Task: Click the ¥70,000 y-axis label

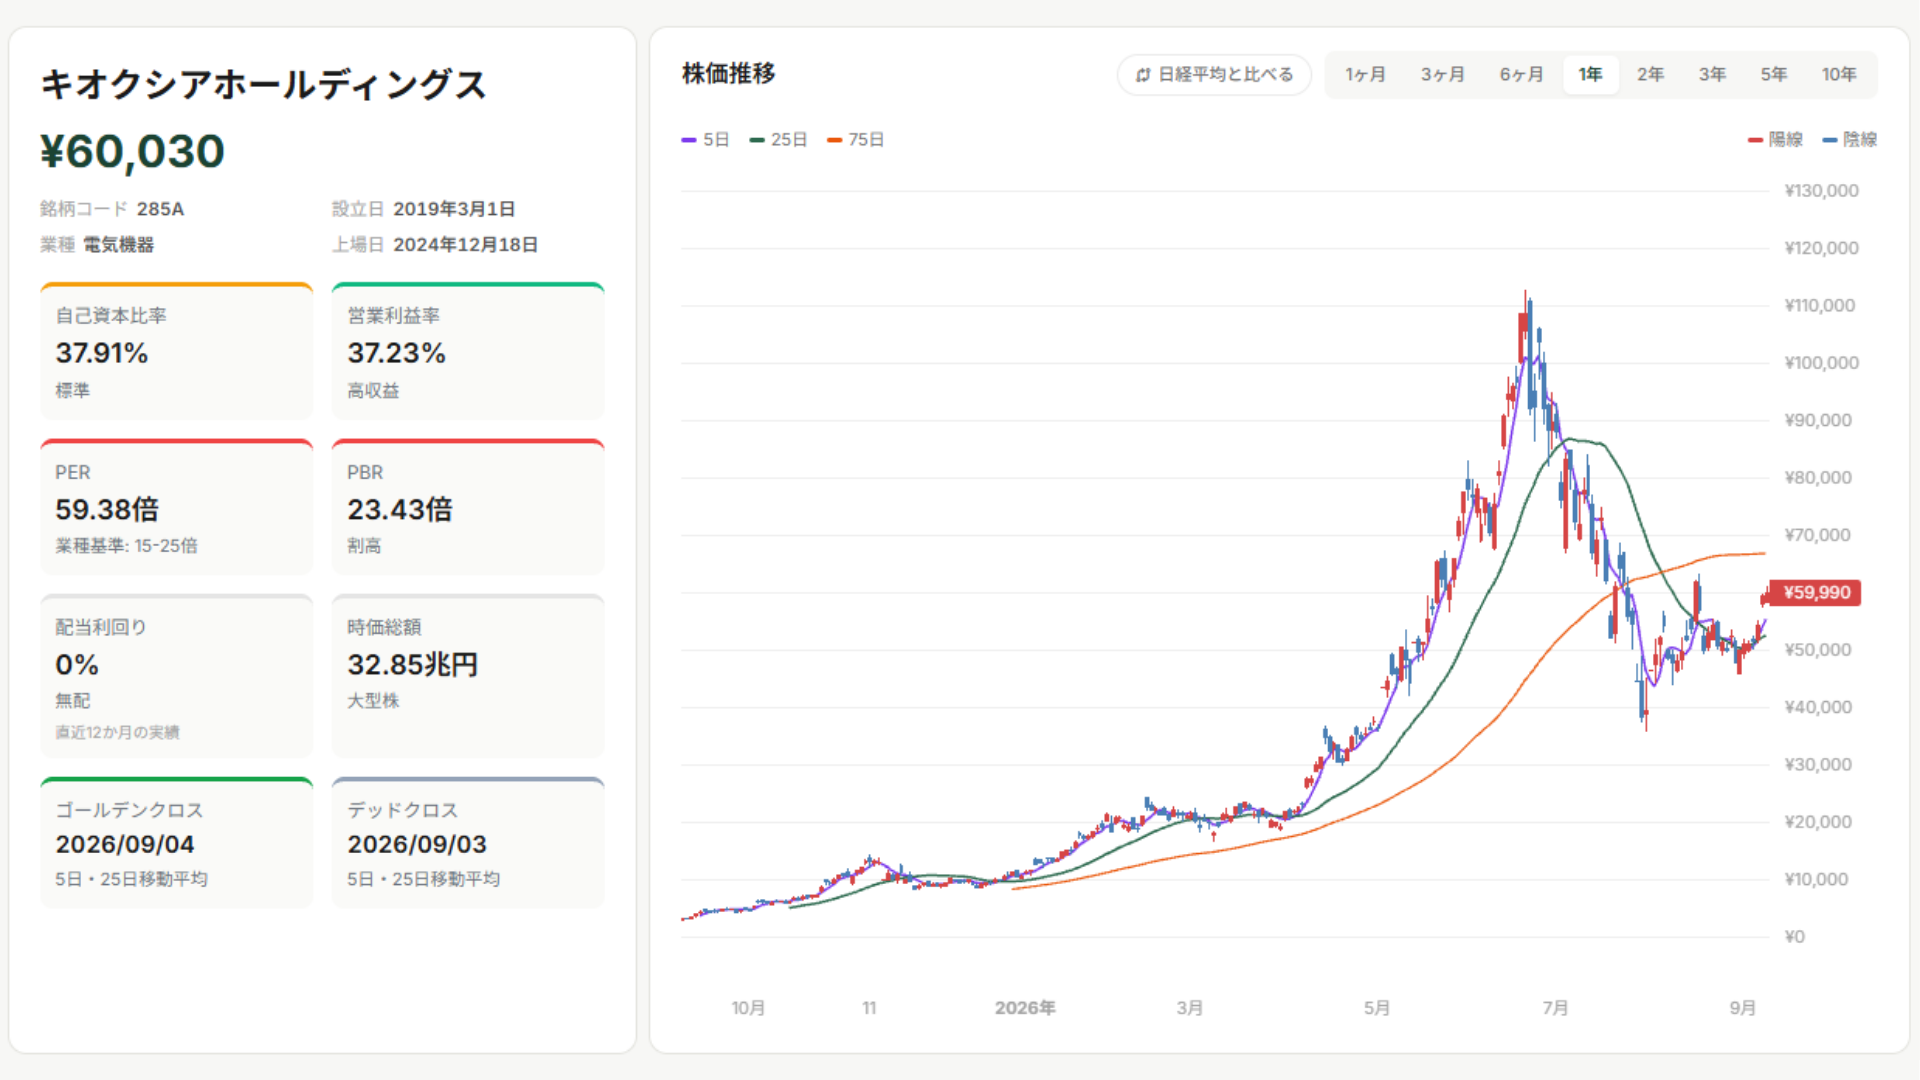Action: (x=1817, y=535)
